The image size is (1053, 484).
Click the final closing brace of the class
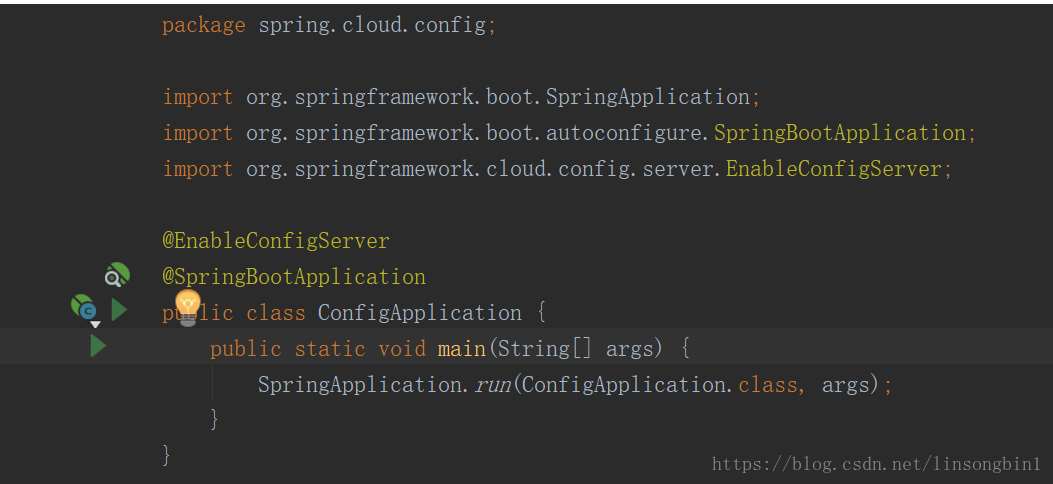[167, 455]
